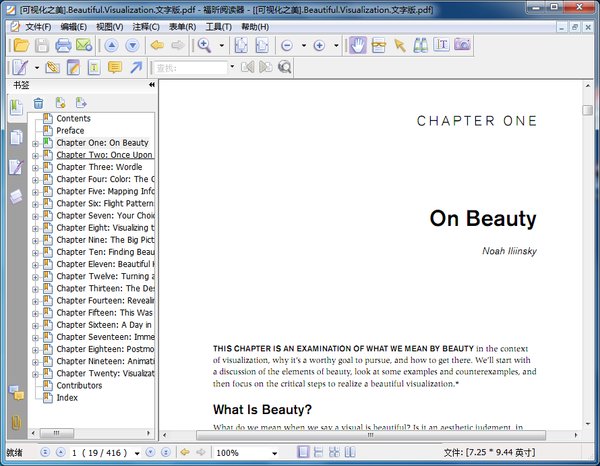Open the zoom percentage dropdown
600x466 pixels.
coord(273,453)
